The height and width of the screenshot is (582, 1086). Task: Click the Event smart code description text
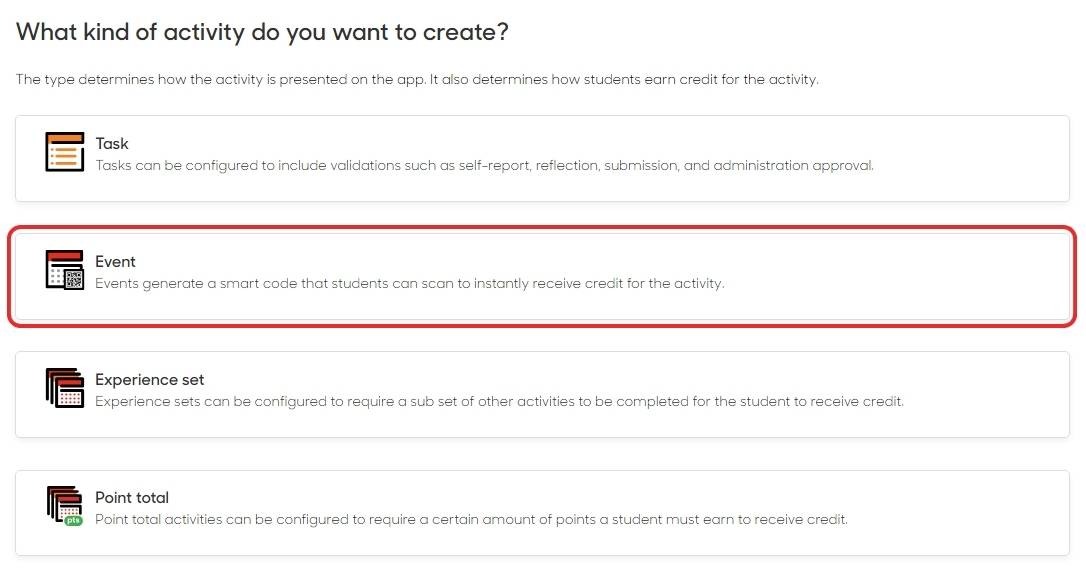[409, 283]
